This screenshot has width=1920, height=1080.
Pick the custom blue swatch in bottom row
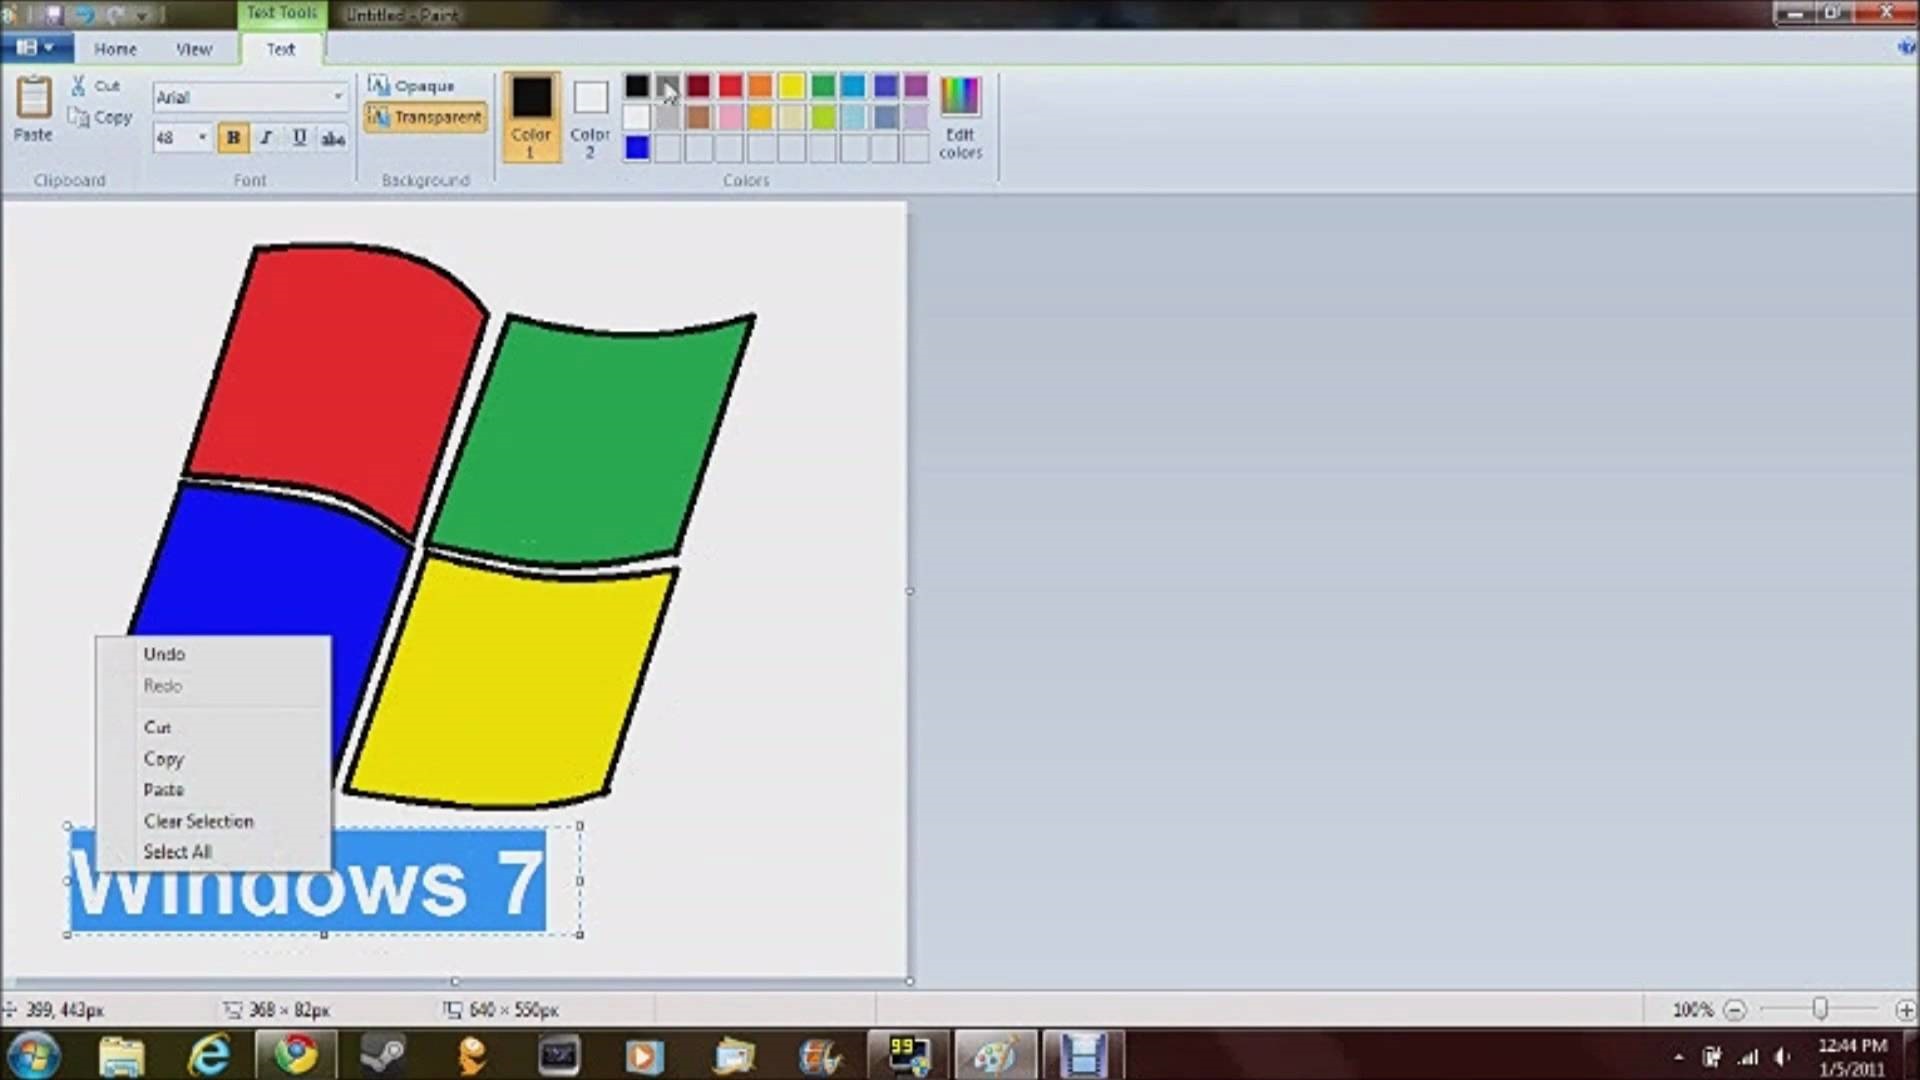pos(636,148)
